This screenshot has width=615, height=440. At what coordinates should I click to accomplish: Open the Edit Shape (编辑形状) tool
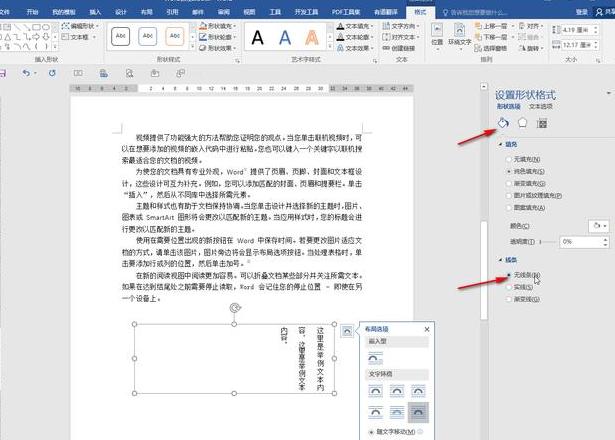[80, 26]
